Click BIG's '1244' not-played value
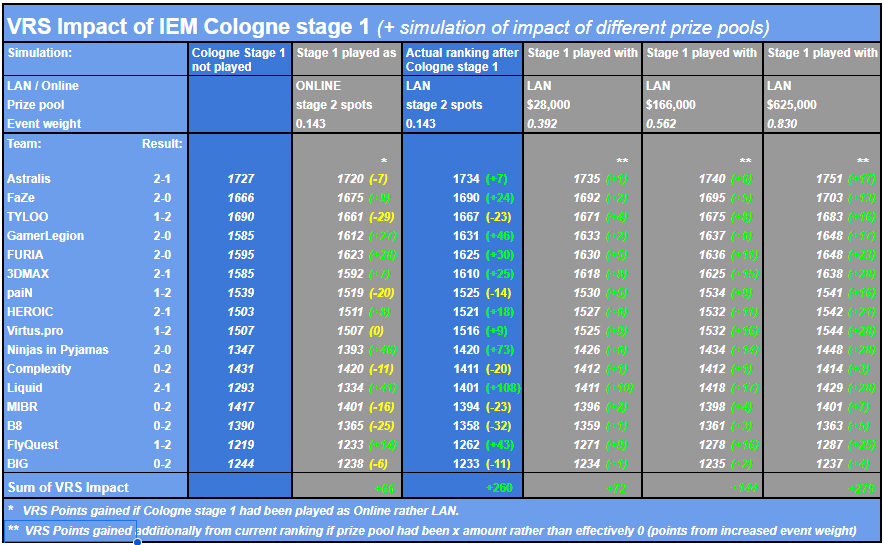 (x=241, y=464)
